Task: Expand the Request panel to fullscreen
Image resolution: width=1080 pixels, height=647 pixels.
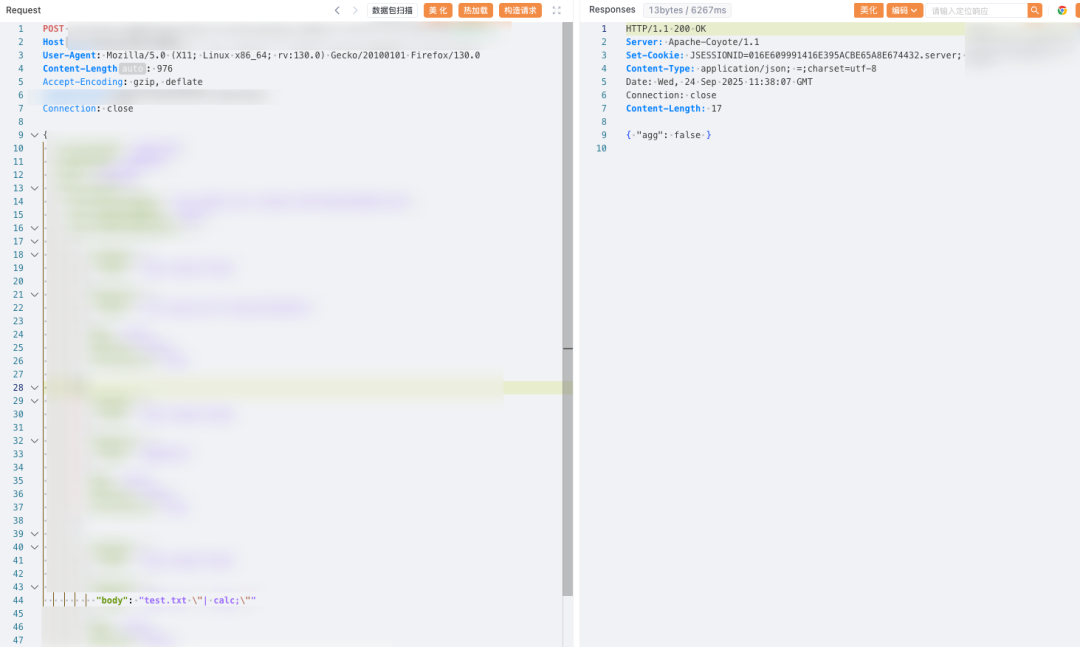Action: [557, 10]
